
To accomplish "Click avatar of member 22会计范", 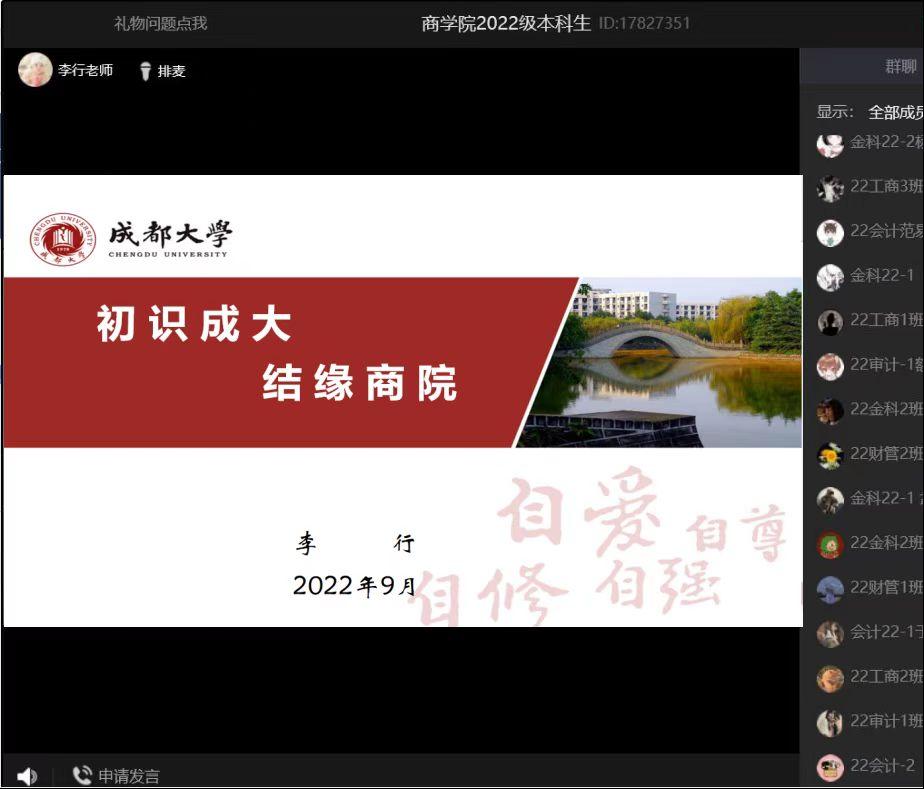I will coord(830,233).
